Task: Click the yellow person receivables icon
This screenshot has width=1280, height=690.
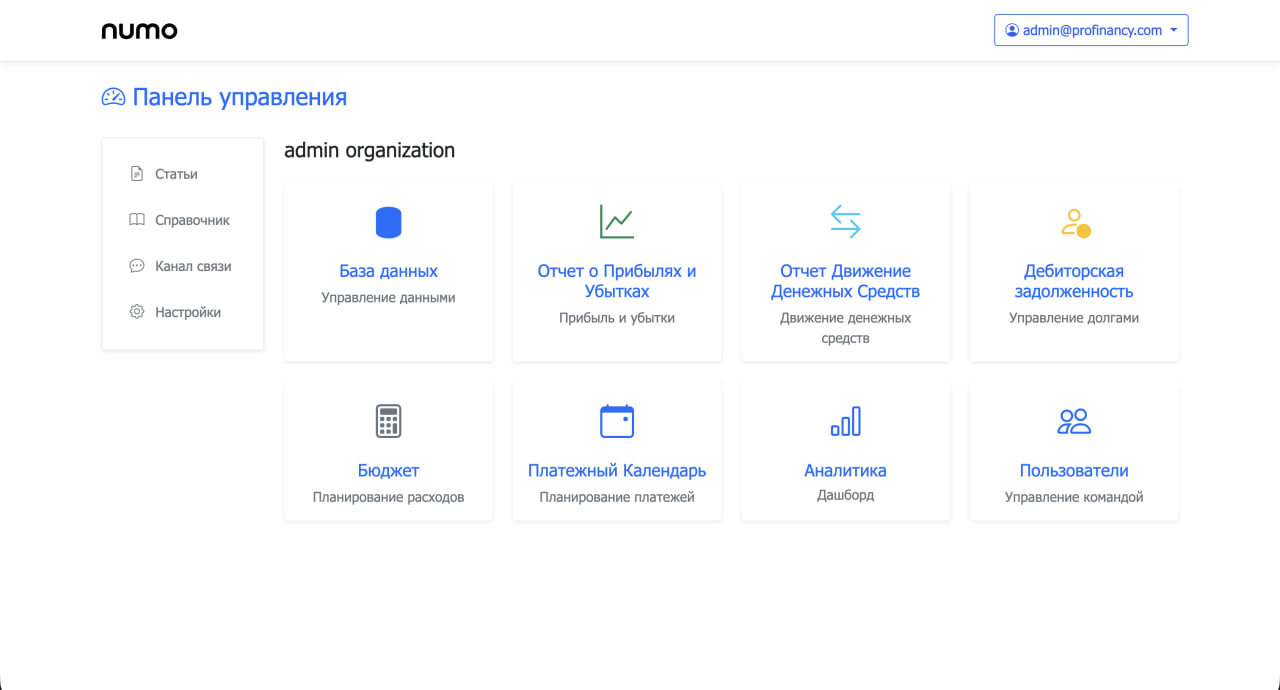Action: [x=1075, y=222]
